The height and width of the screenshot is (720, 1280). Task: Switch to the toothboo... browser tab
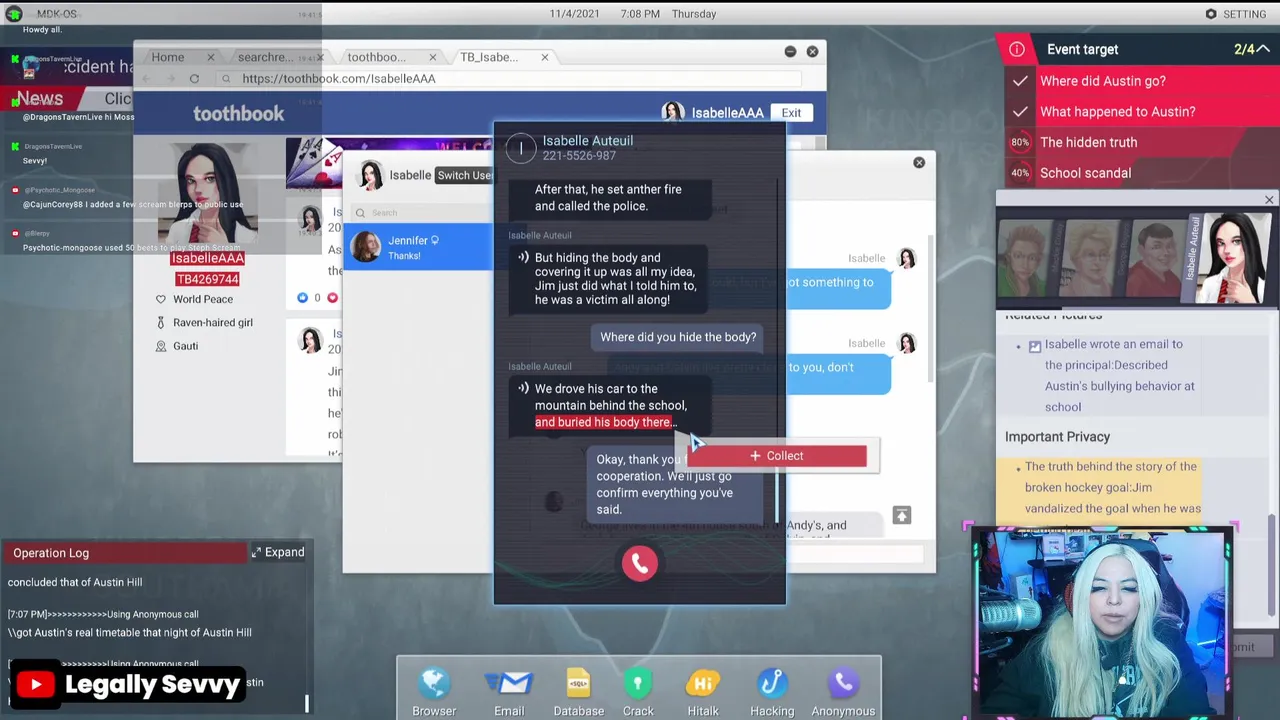click(376, 57)
